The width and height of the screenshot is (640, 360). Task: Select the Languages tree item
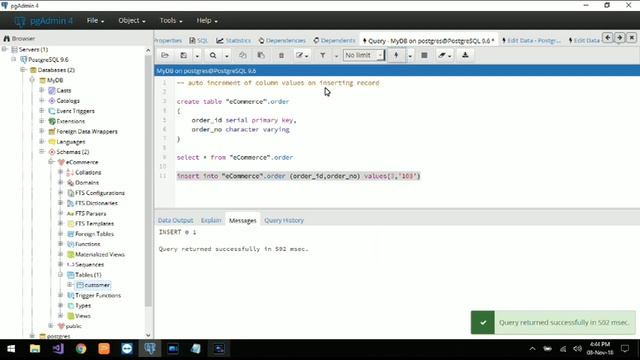coord(71,142)
